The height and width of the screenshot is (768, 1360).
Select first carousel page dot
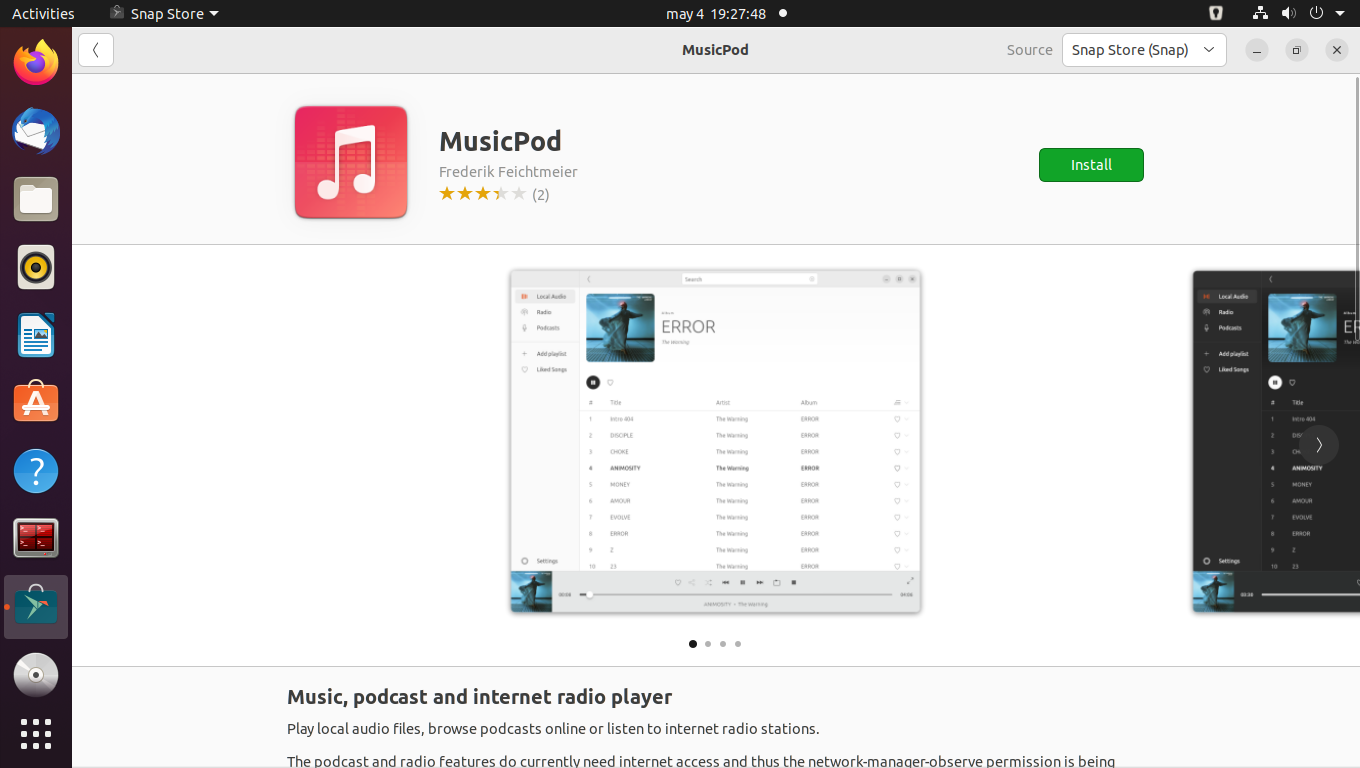pyautogui.click(x=693, y=644)
